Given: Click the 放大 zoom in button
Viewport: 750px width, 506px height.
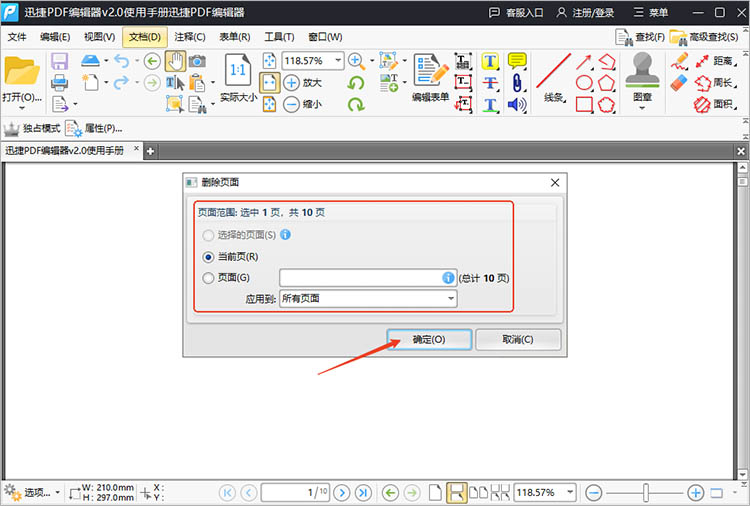Looking at the screenshot, I should (x=303, y=83).
